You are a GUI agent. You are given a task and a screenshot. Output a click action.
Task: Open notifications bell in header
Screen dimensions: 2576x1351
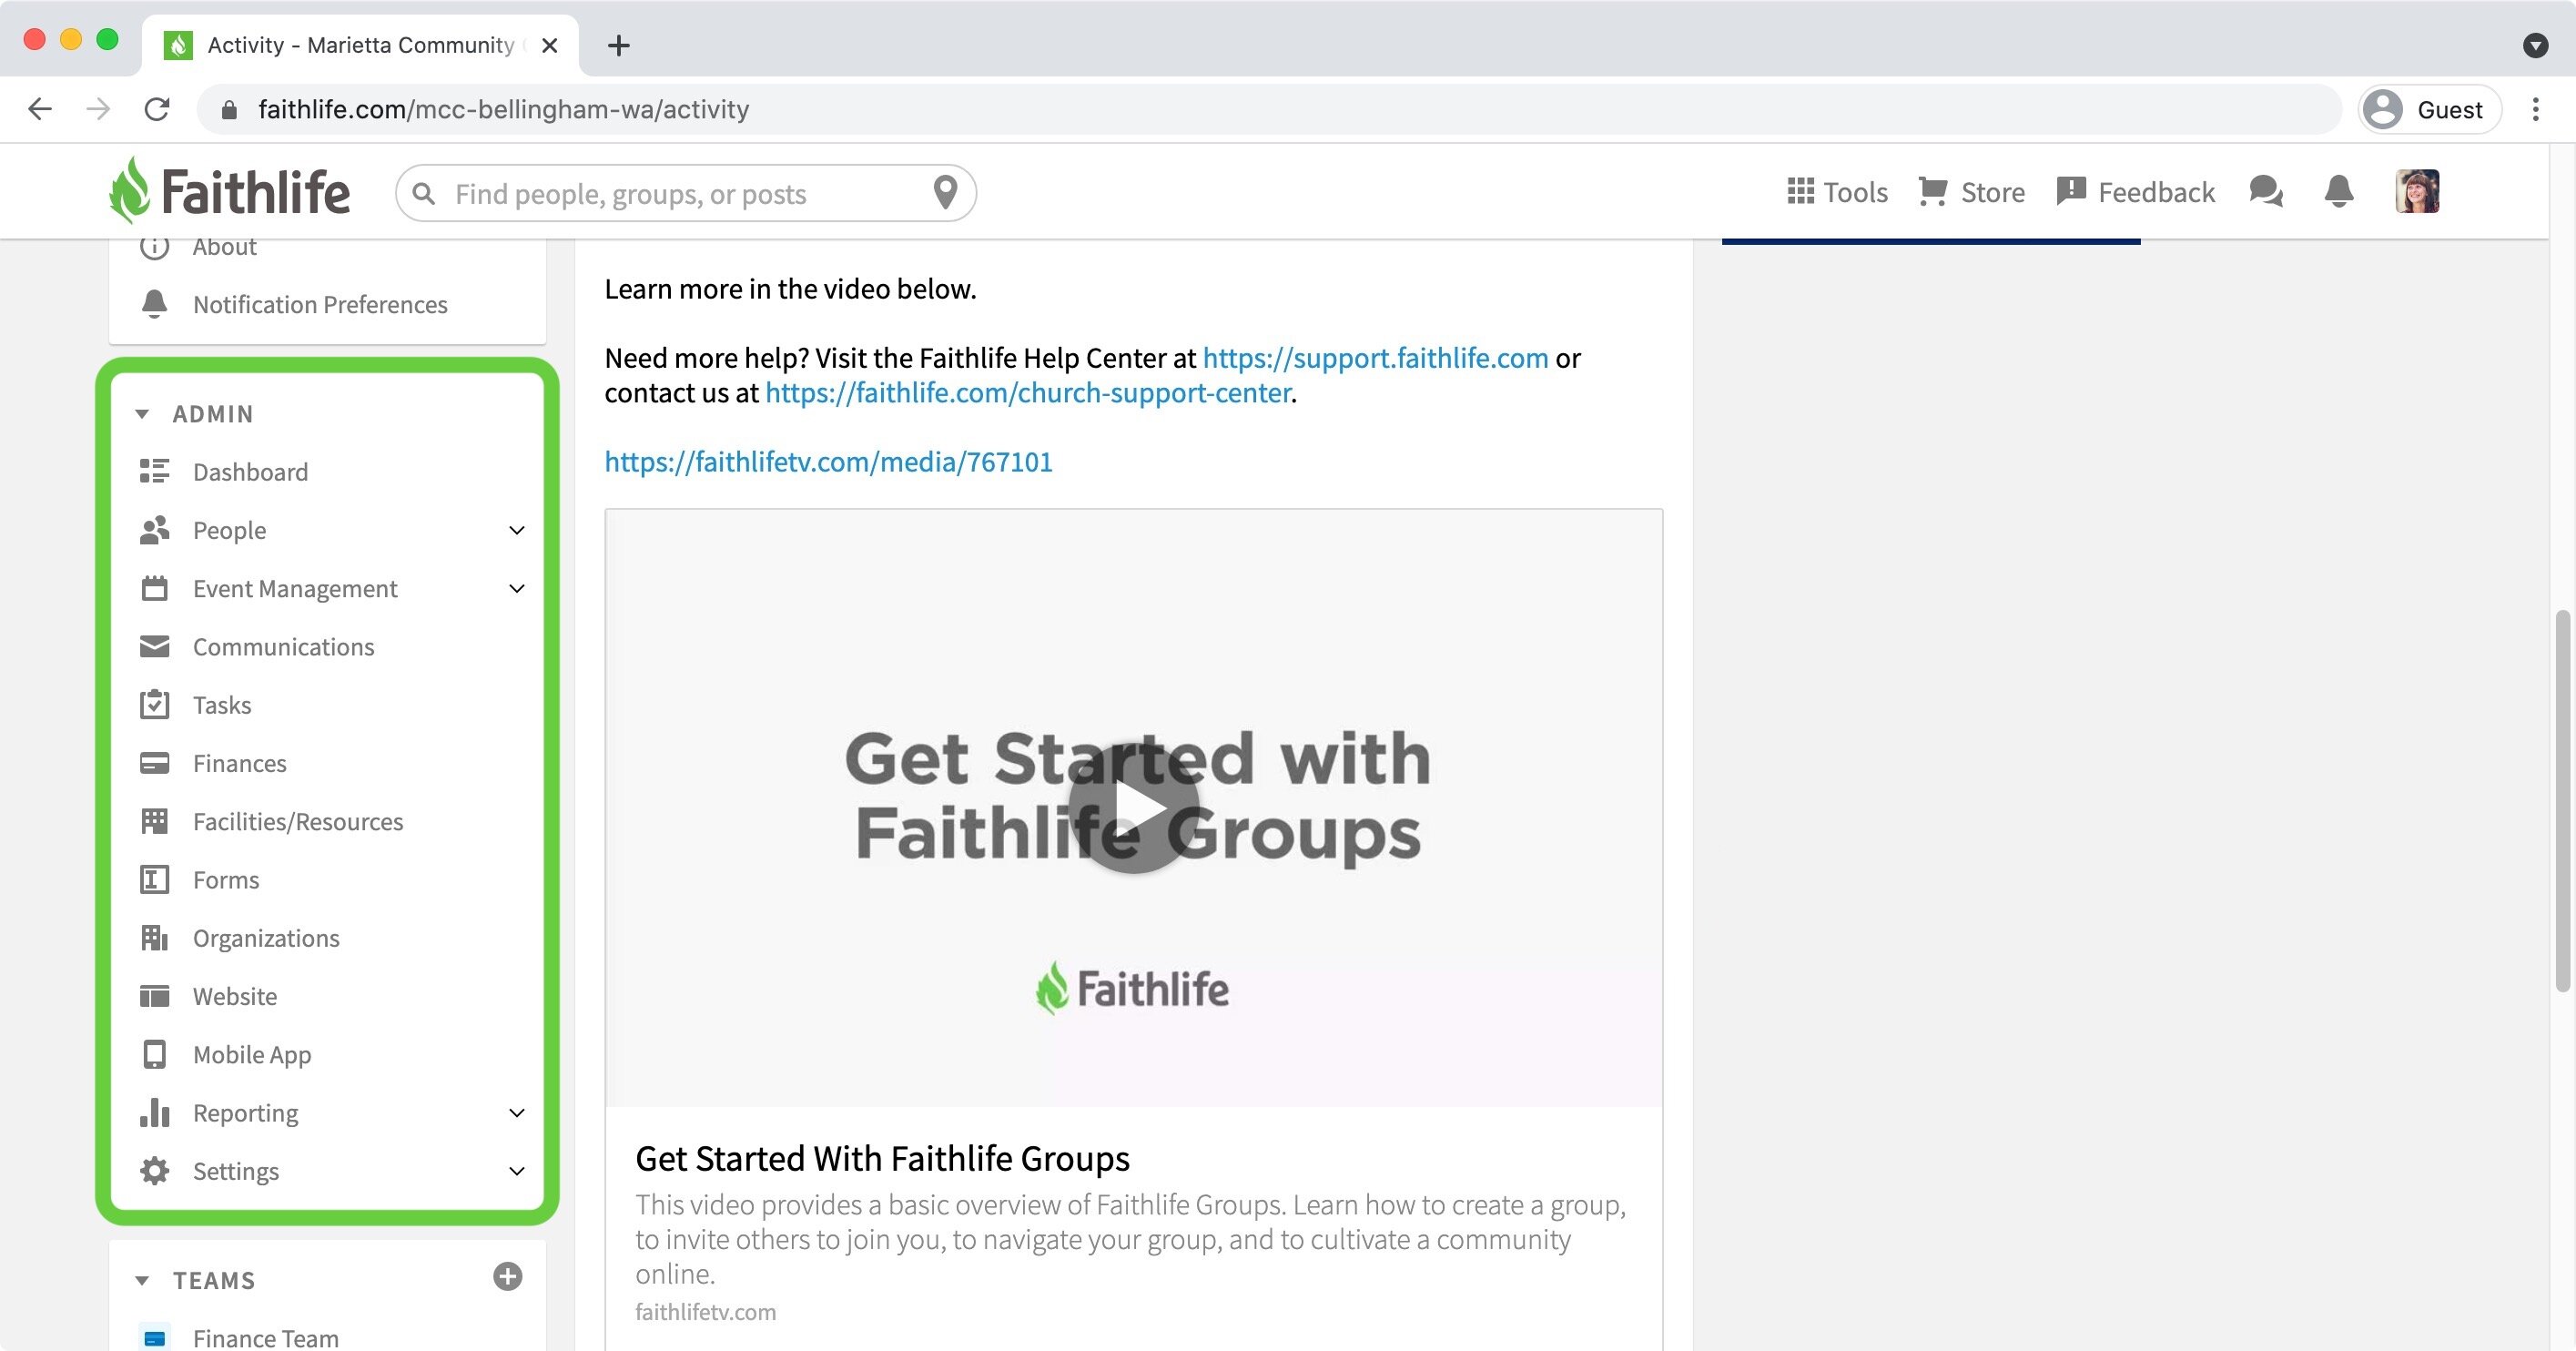pos(2338,191)
